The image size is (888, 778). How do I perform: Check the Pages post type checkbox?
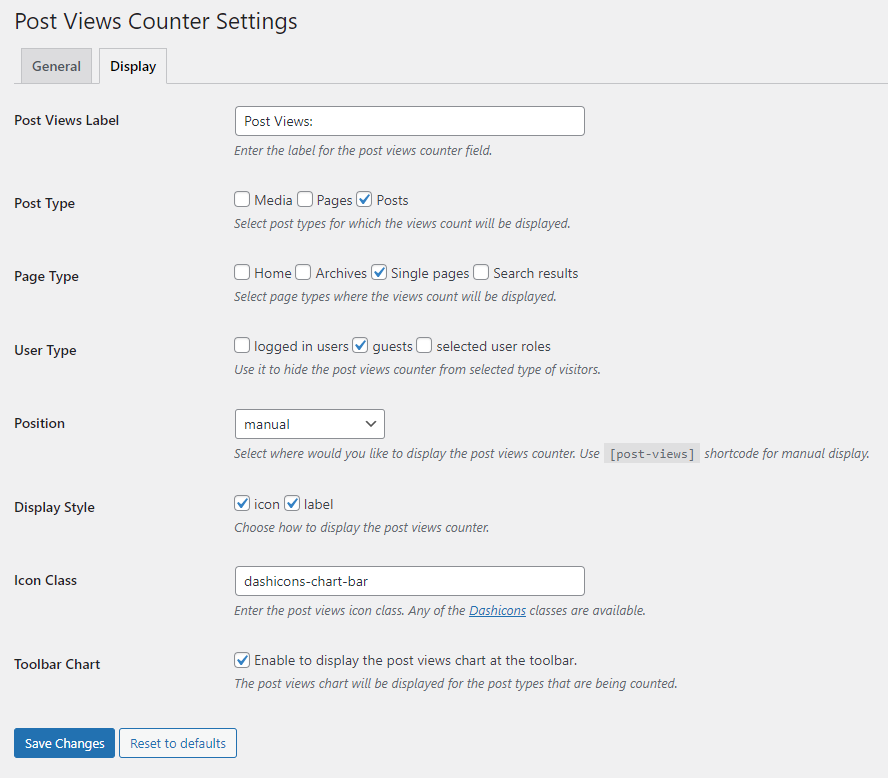pyautogui.click(x=303, y=198)
